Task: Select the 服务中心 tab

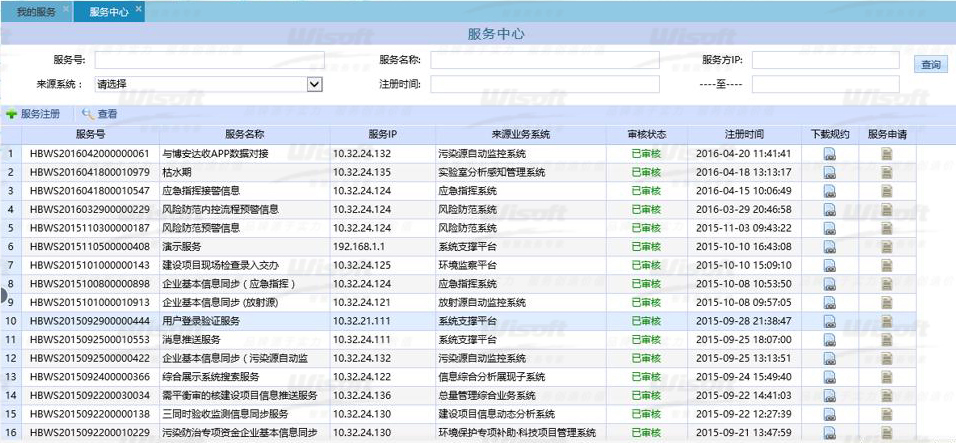Action: pos(108,12)
